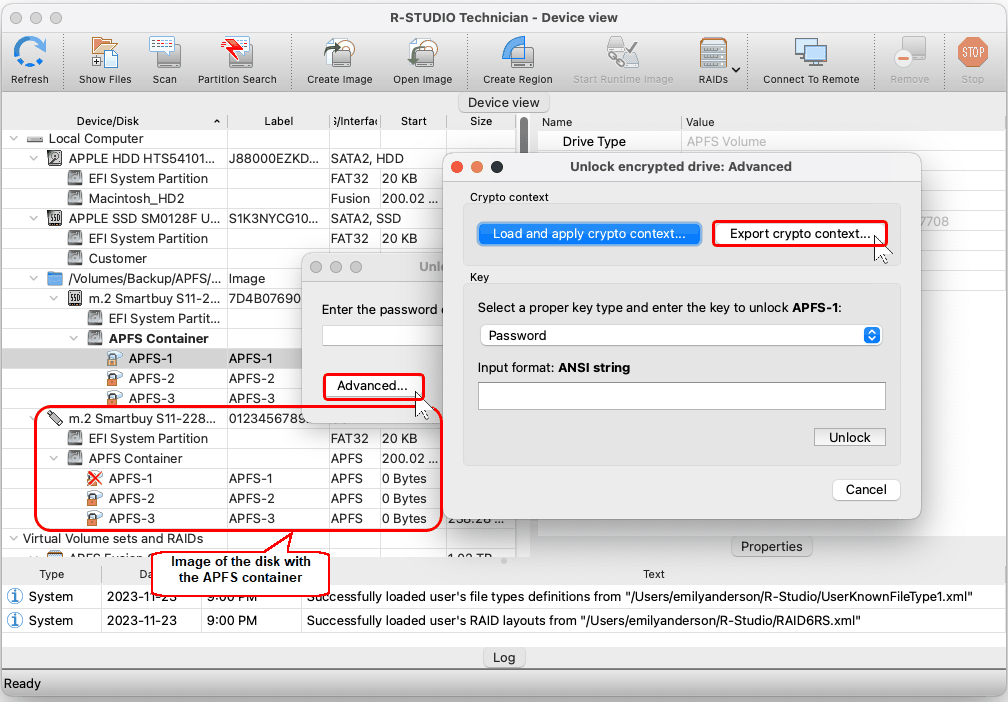Collapse the Local Computer tree node
This screenshot has height=702, width=1008.
(x=14, y=138)
